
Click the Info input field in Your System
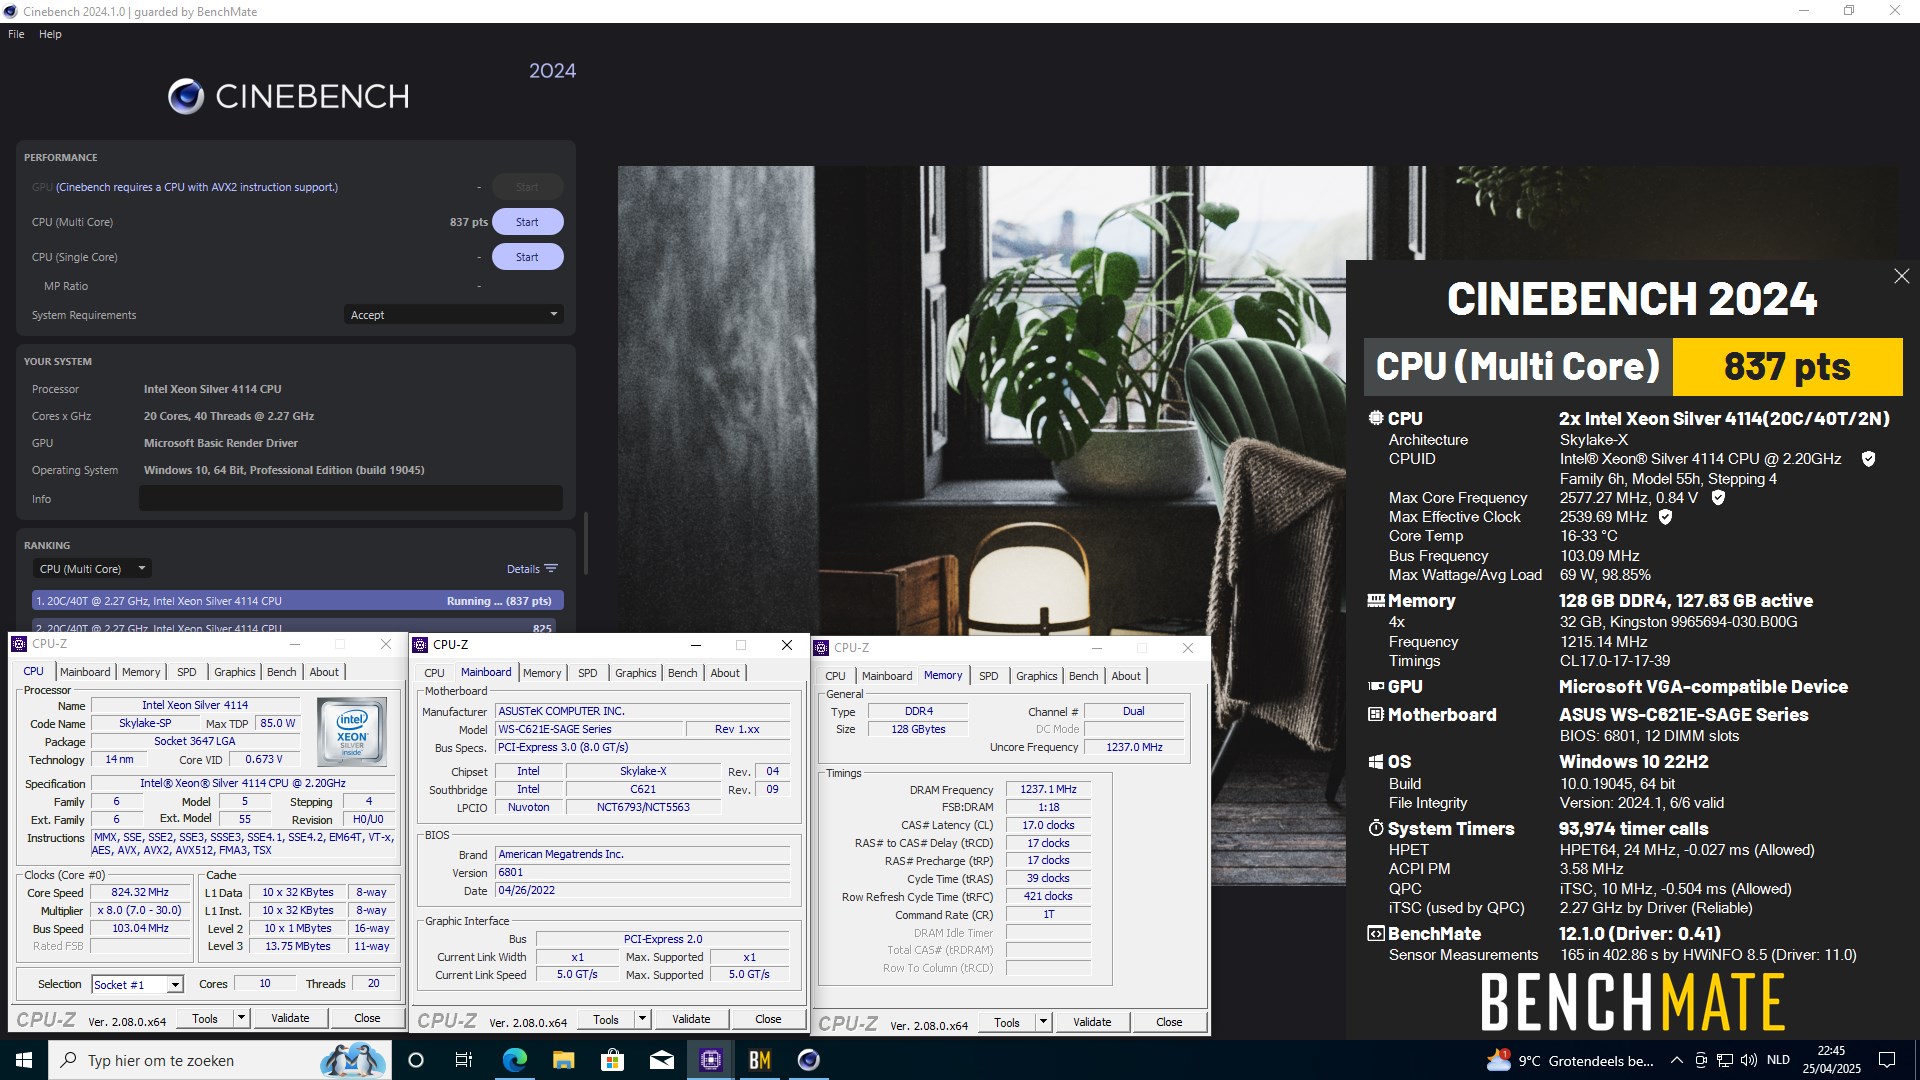[350, 498]
